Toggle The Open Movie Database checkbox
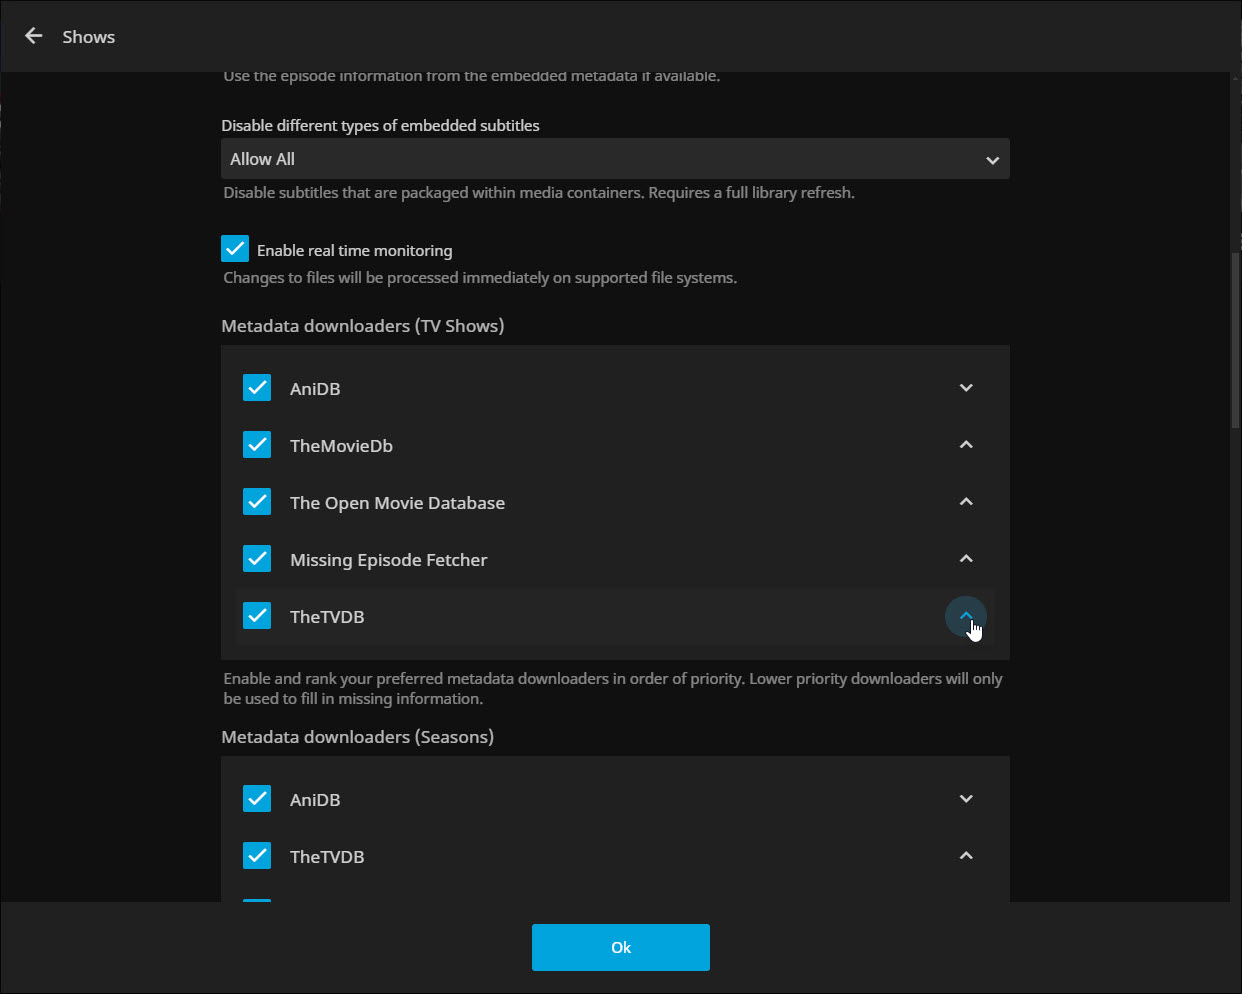The image size is (1242, 994). [x=257, y=502]
